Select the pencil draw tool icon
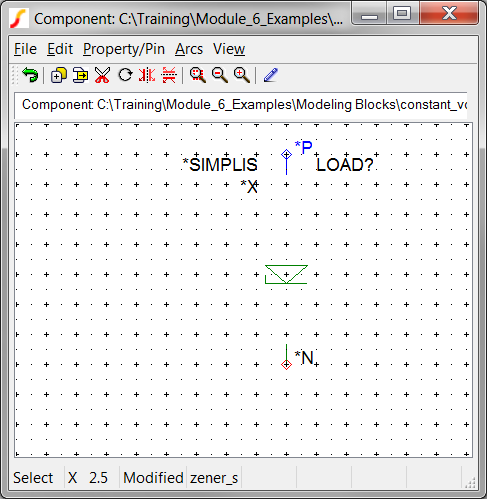This screenshot has width=487, height=499. pyautogui.click(x=271, y=75)
